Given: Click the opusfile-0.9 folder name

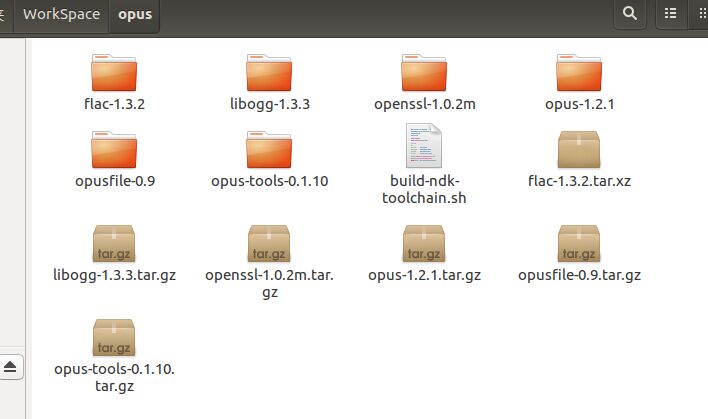Looking at the screenshot, I should 115,181.
